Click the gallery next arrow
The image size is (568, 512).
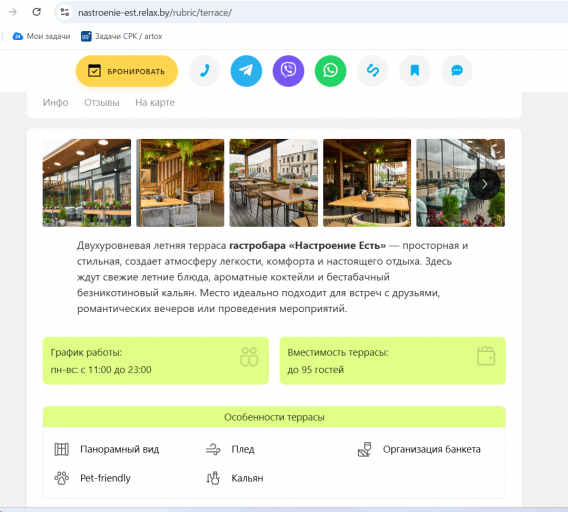tap(485, 184)
